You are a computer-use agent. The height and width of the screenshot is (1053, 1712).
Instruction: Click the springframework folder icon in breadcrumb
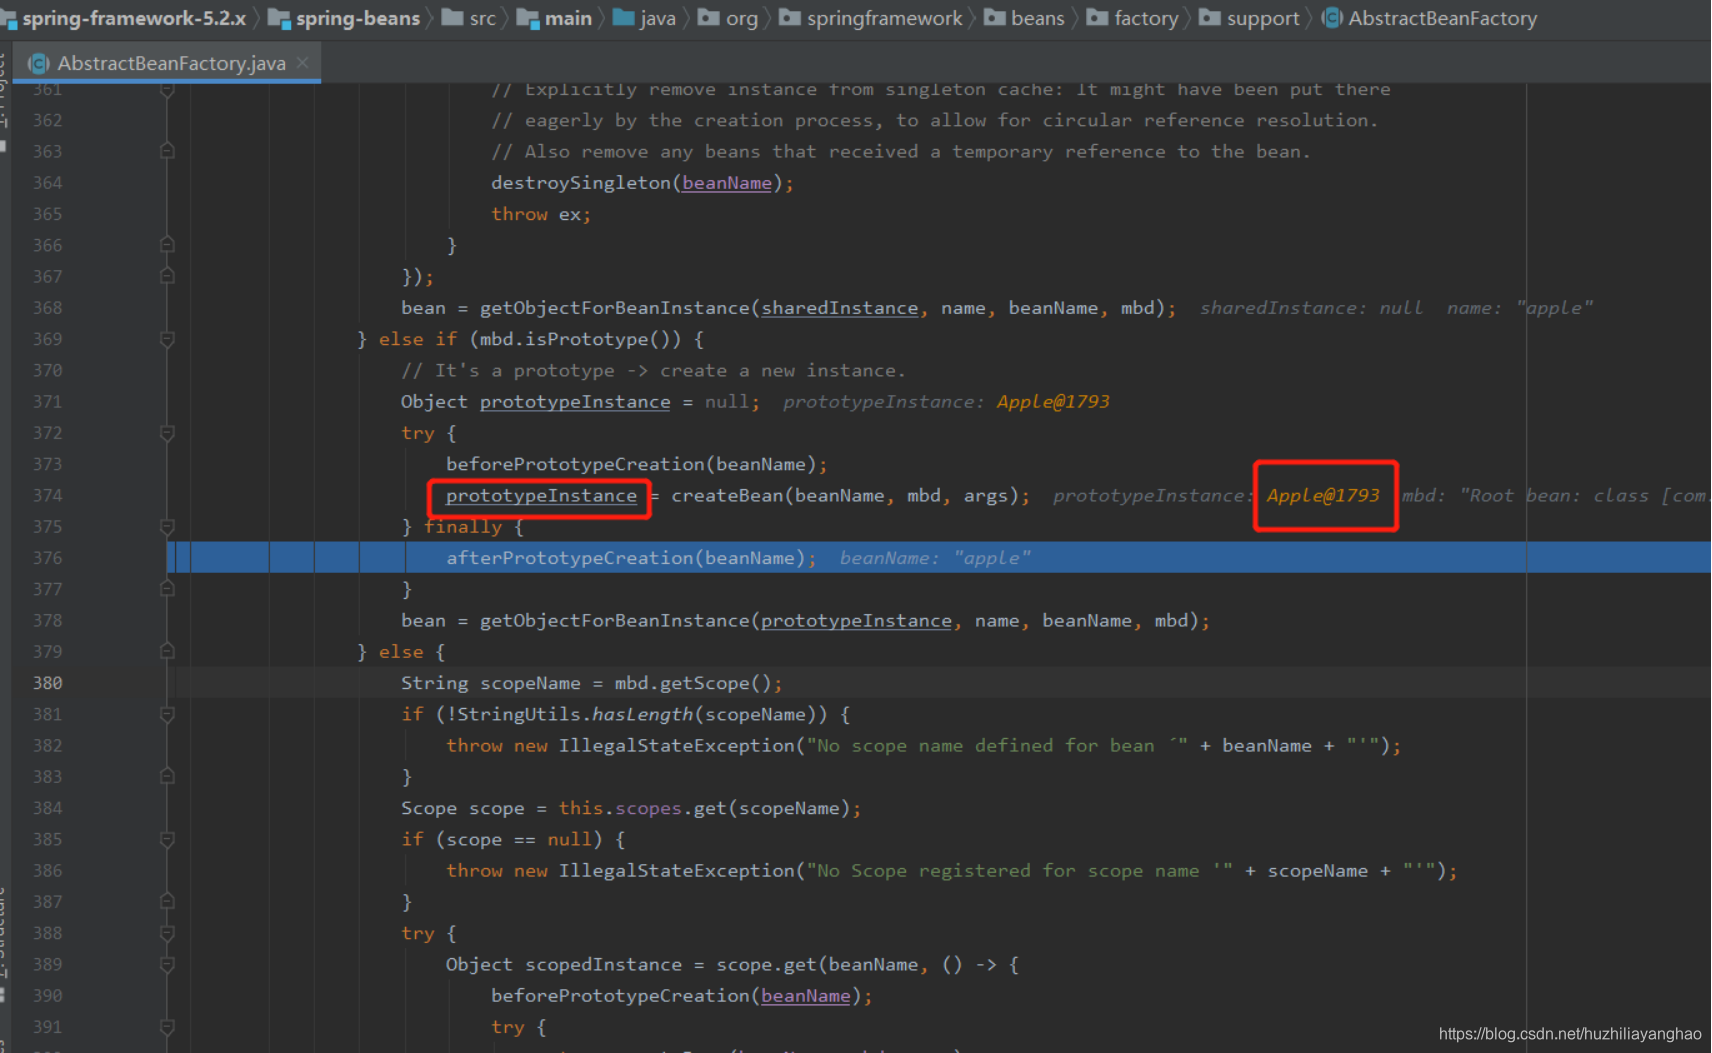pos(789,18)
